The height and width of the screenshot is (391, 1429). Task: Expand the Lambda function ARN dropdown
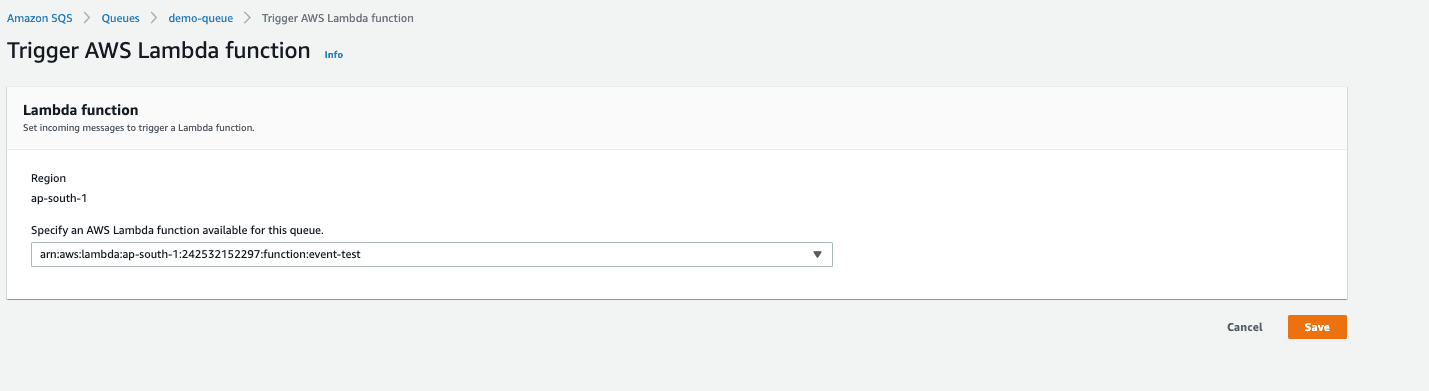click(x=432, y=254)
